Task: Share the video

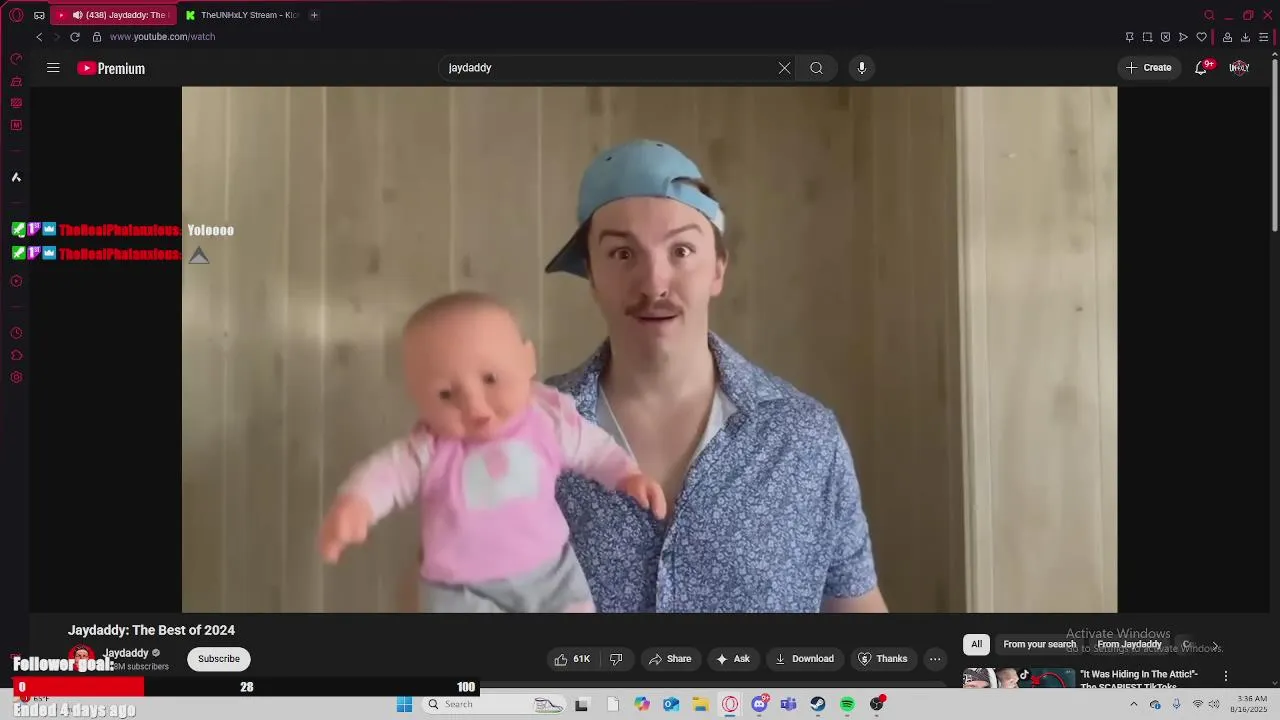Action: tap(670, 659)
